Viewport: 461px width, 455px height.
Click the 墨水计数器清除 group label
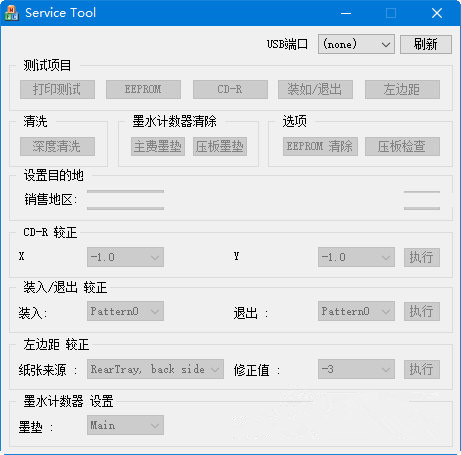(x=175, y=121)
